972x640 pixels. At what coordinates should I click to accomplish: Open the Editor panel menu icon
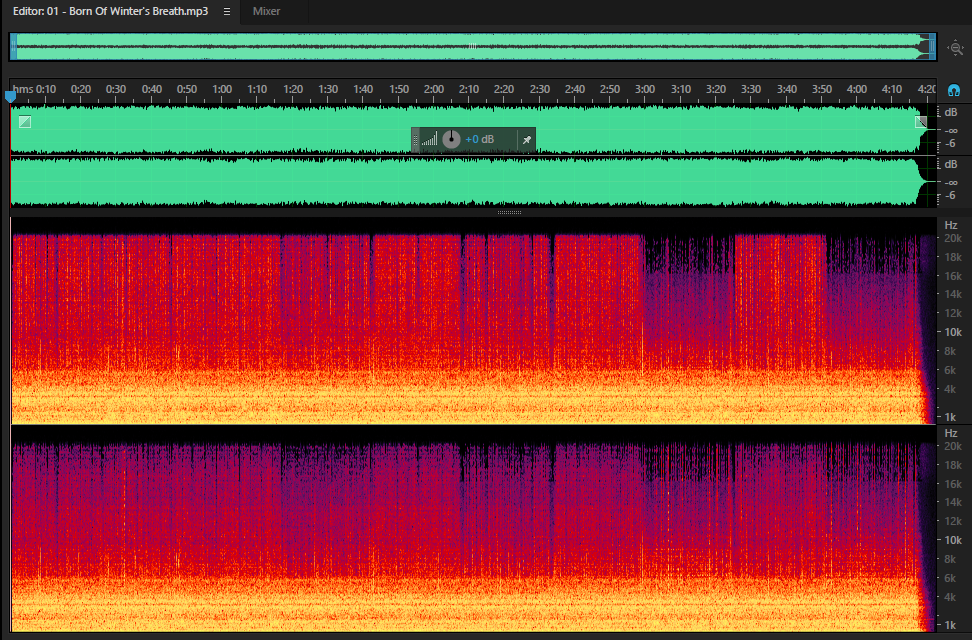[x=227, y=11]
